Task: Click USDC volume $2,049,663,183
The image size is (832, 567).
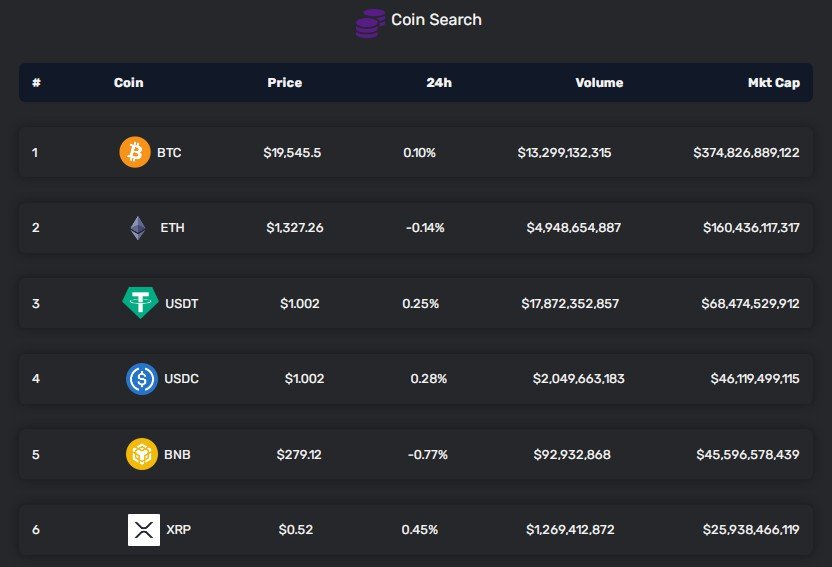Action: (x=579, y=379)
